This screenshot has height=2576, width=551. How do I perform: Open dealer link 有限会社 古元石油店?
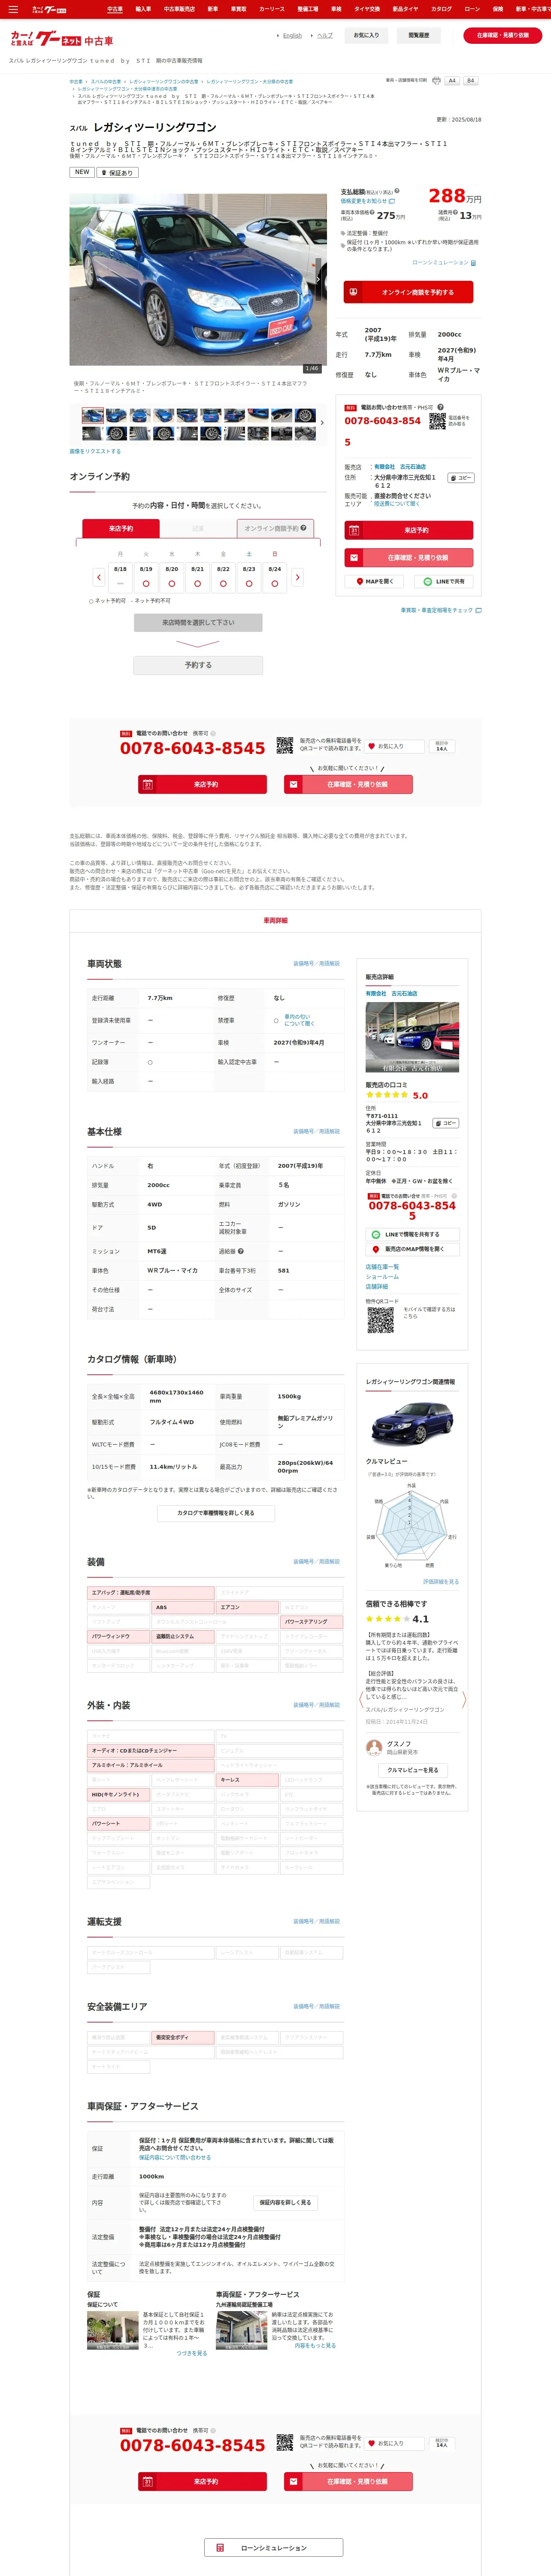click(x=399, y=467)
